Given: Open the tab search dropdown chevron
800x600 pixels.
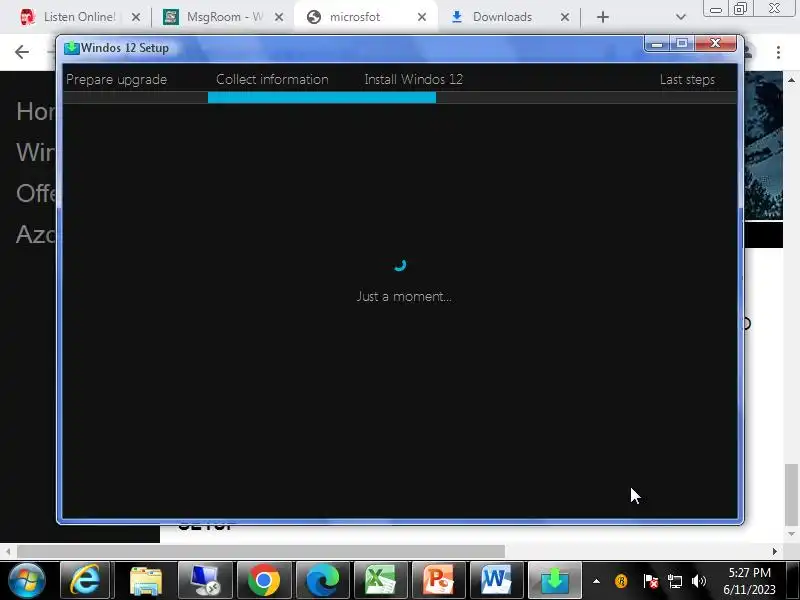Looking at the screenshot, I should click(681, 17).
